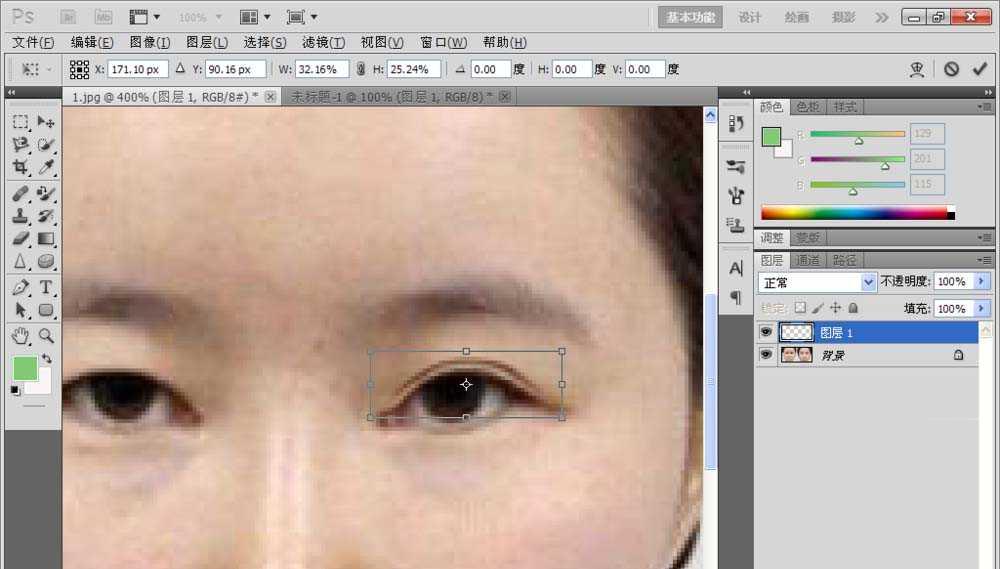Select the Crop tool
1000x569 pixels.
(20, 167)
